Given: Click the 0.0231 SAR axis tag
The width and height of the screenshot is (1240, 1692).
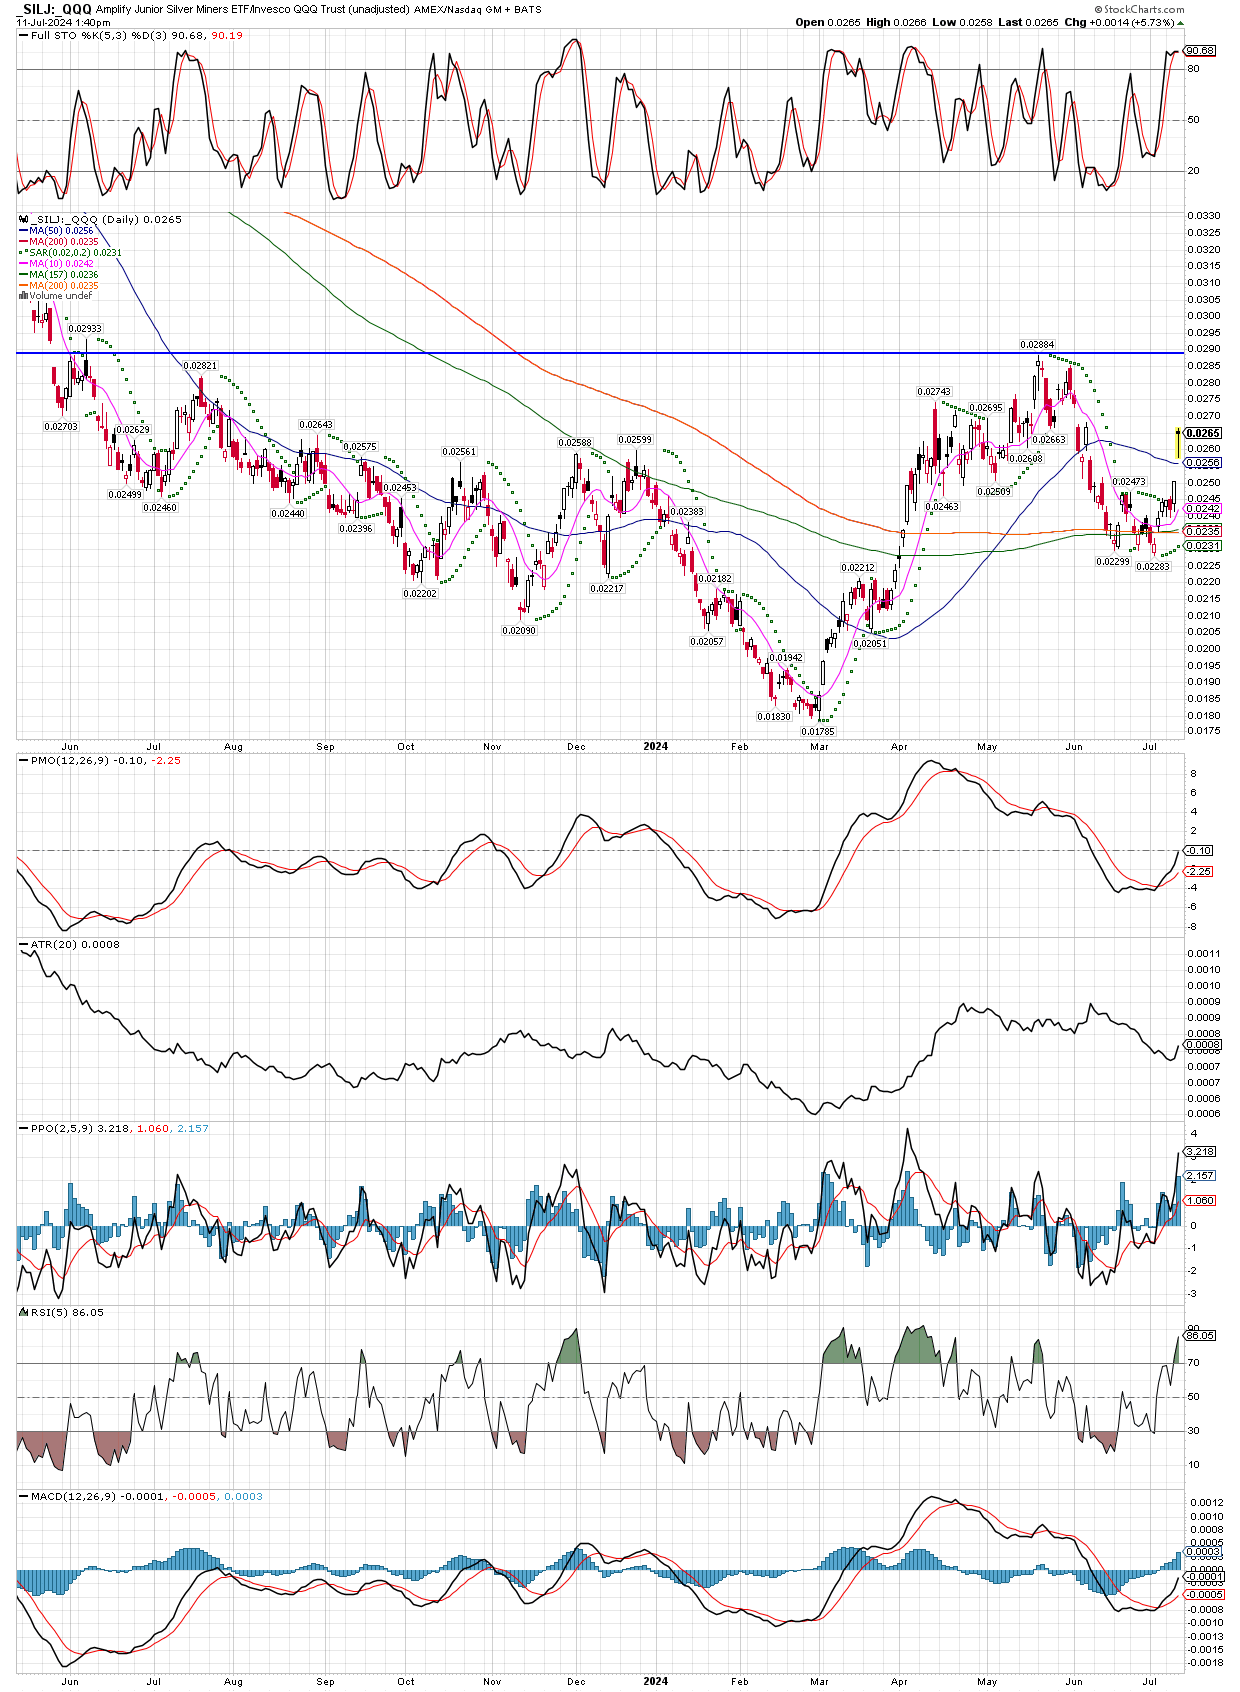Looking at the screenshot, I should (x=1203, y=546).
